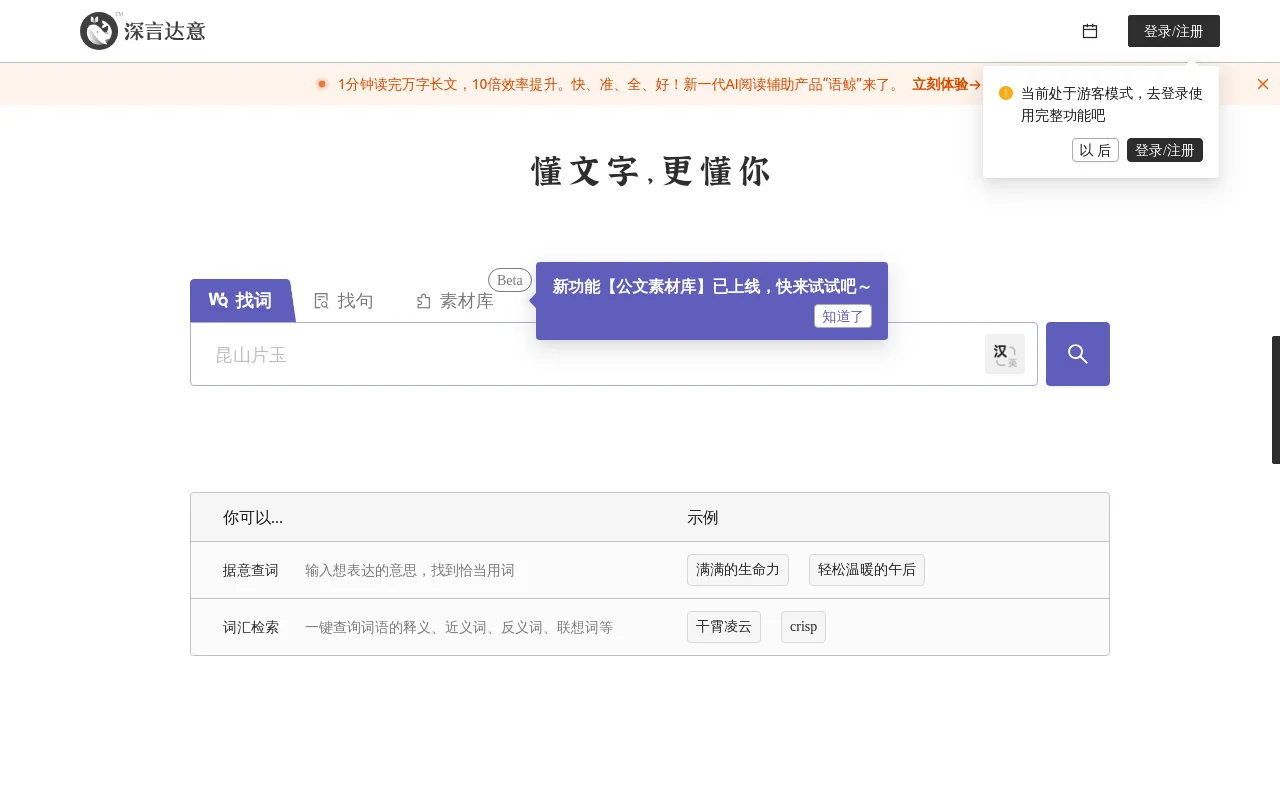Click the document icon beside 找句
The width and height of the screenshot is (1280, 800).
click(x=322, y=300)
